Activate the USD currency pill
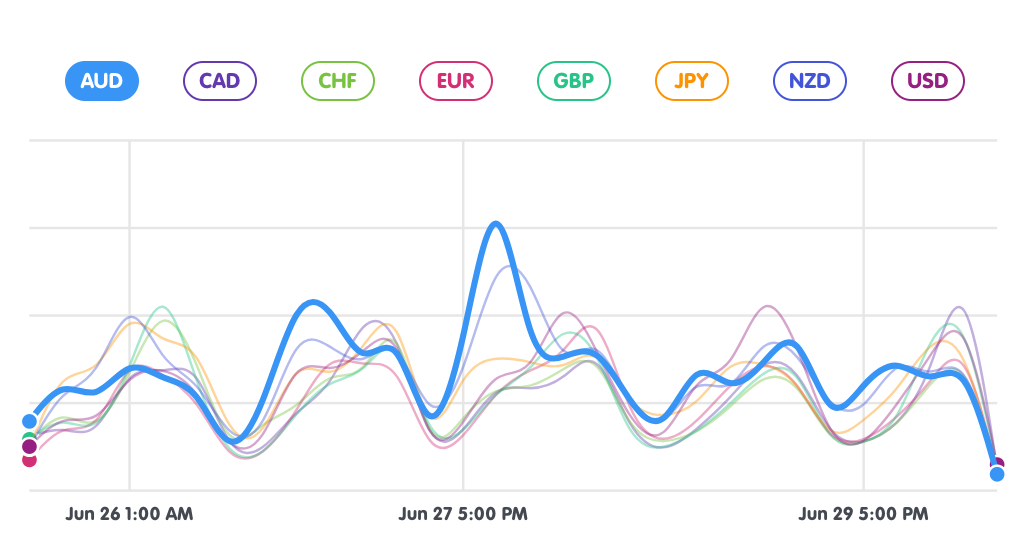This screenshot has width=1020, height=550. coord(928,81)
